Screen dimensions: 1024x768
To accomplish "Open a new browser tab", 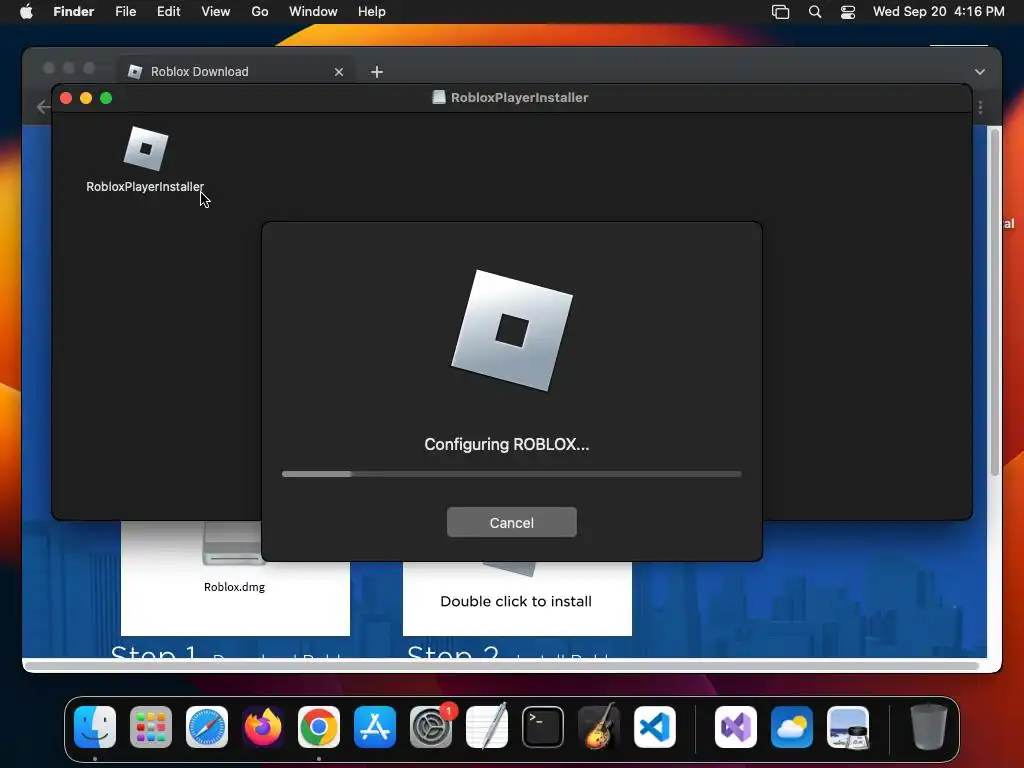I will tap(377, 72).
